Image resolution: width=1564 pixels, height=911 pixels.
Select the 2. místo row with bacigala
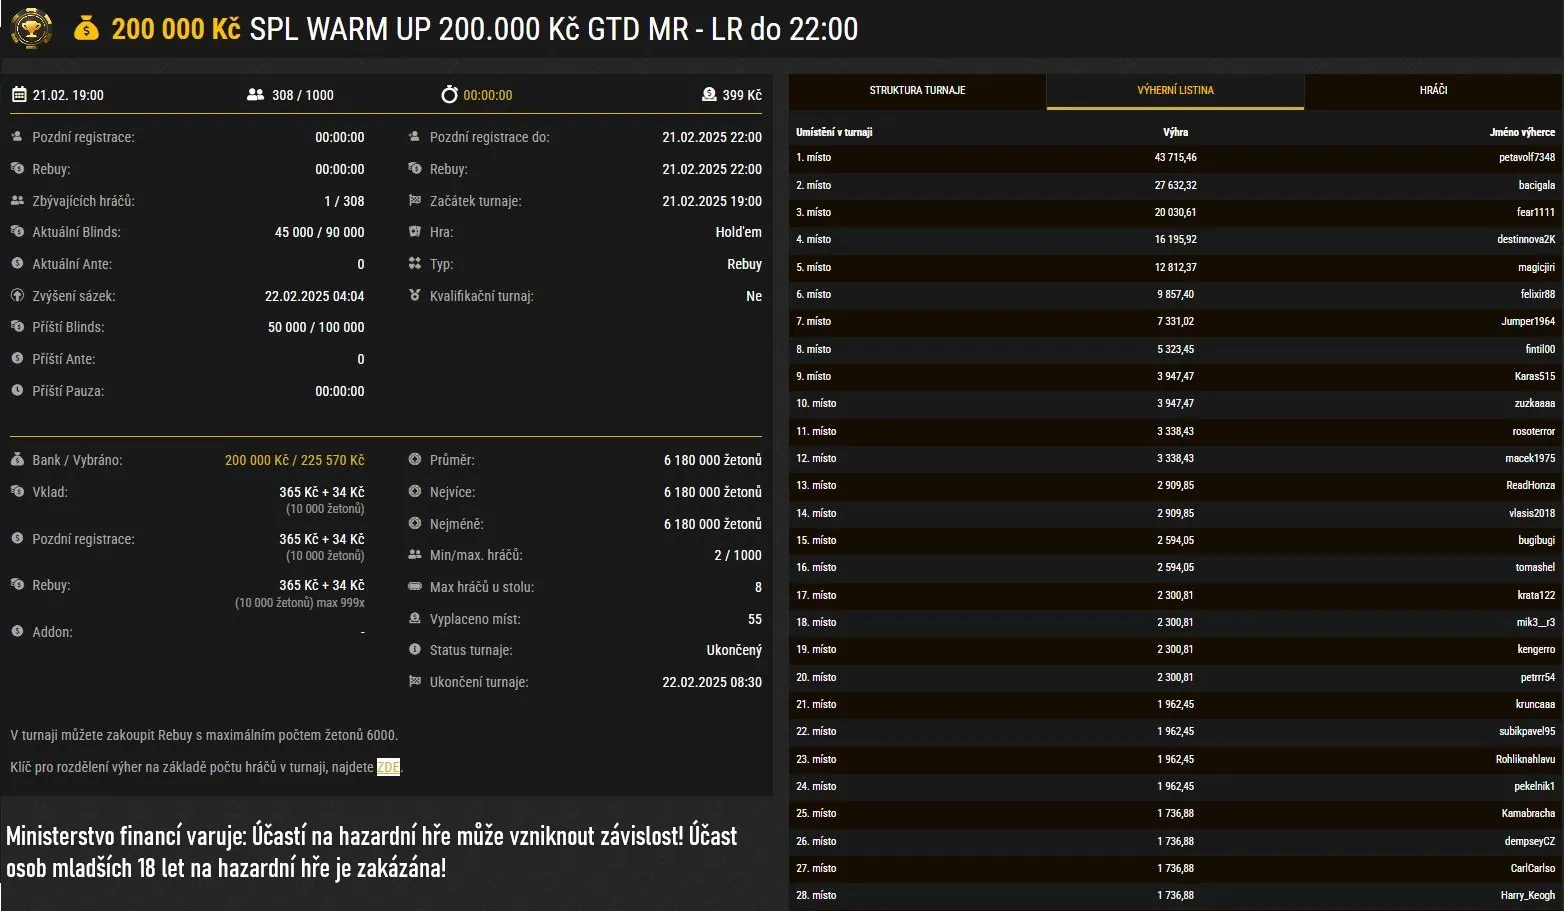[x=1175, y=185]
